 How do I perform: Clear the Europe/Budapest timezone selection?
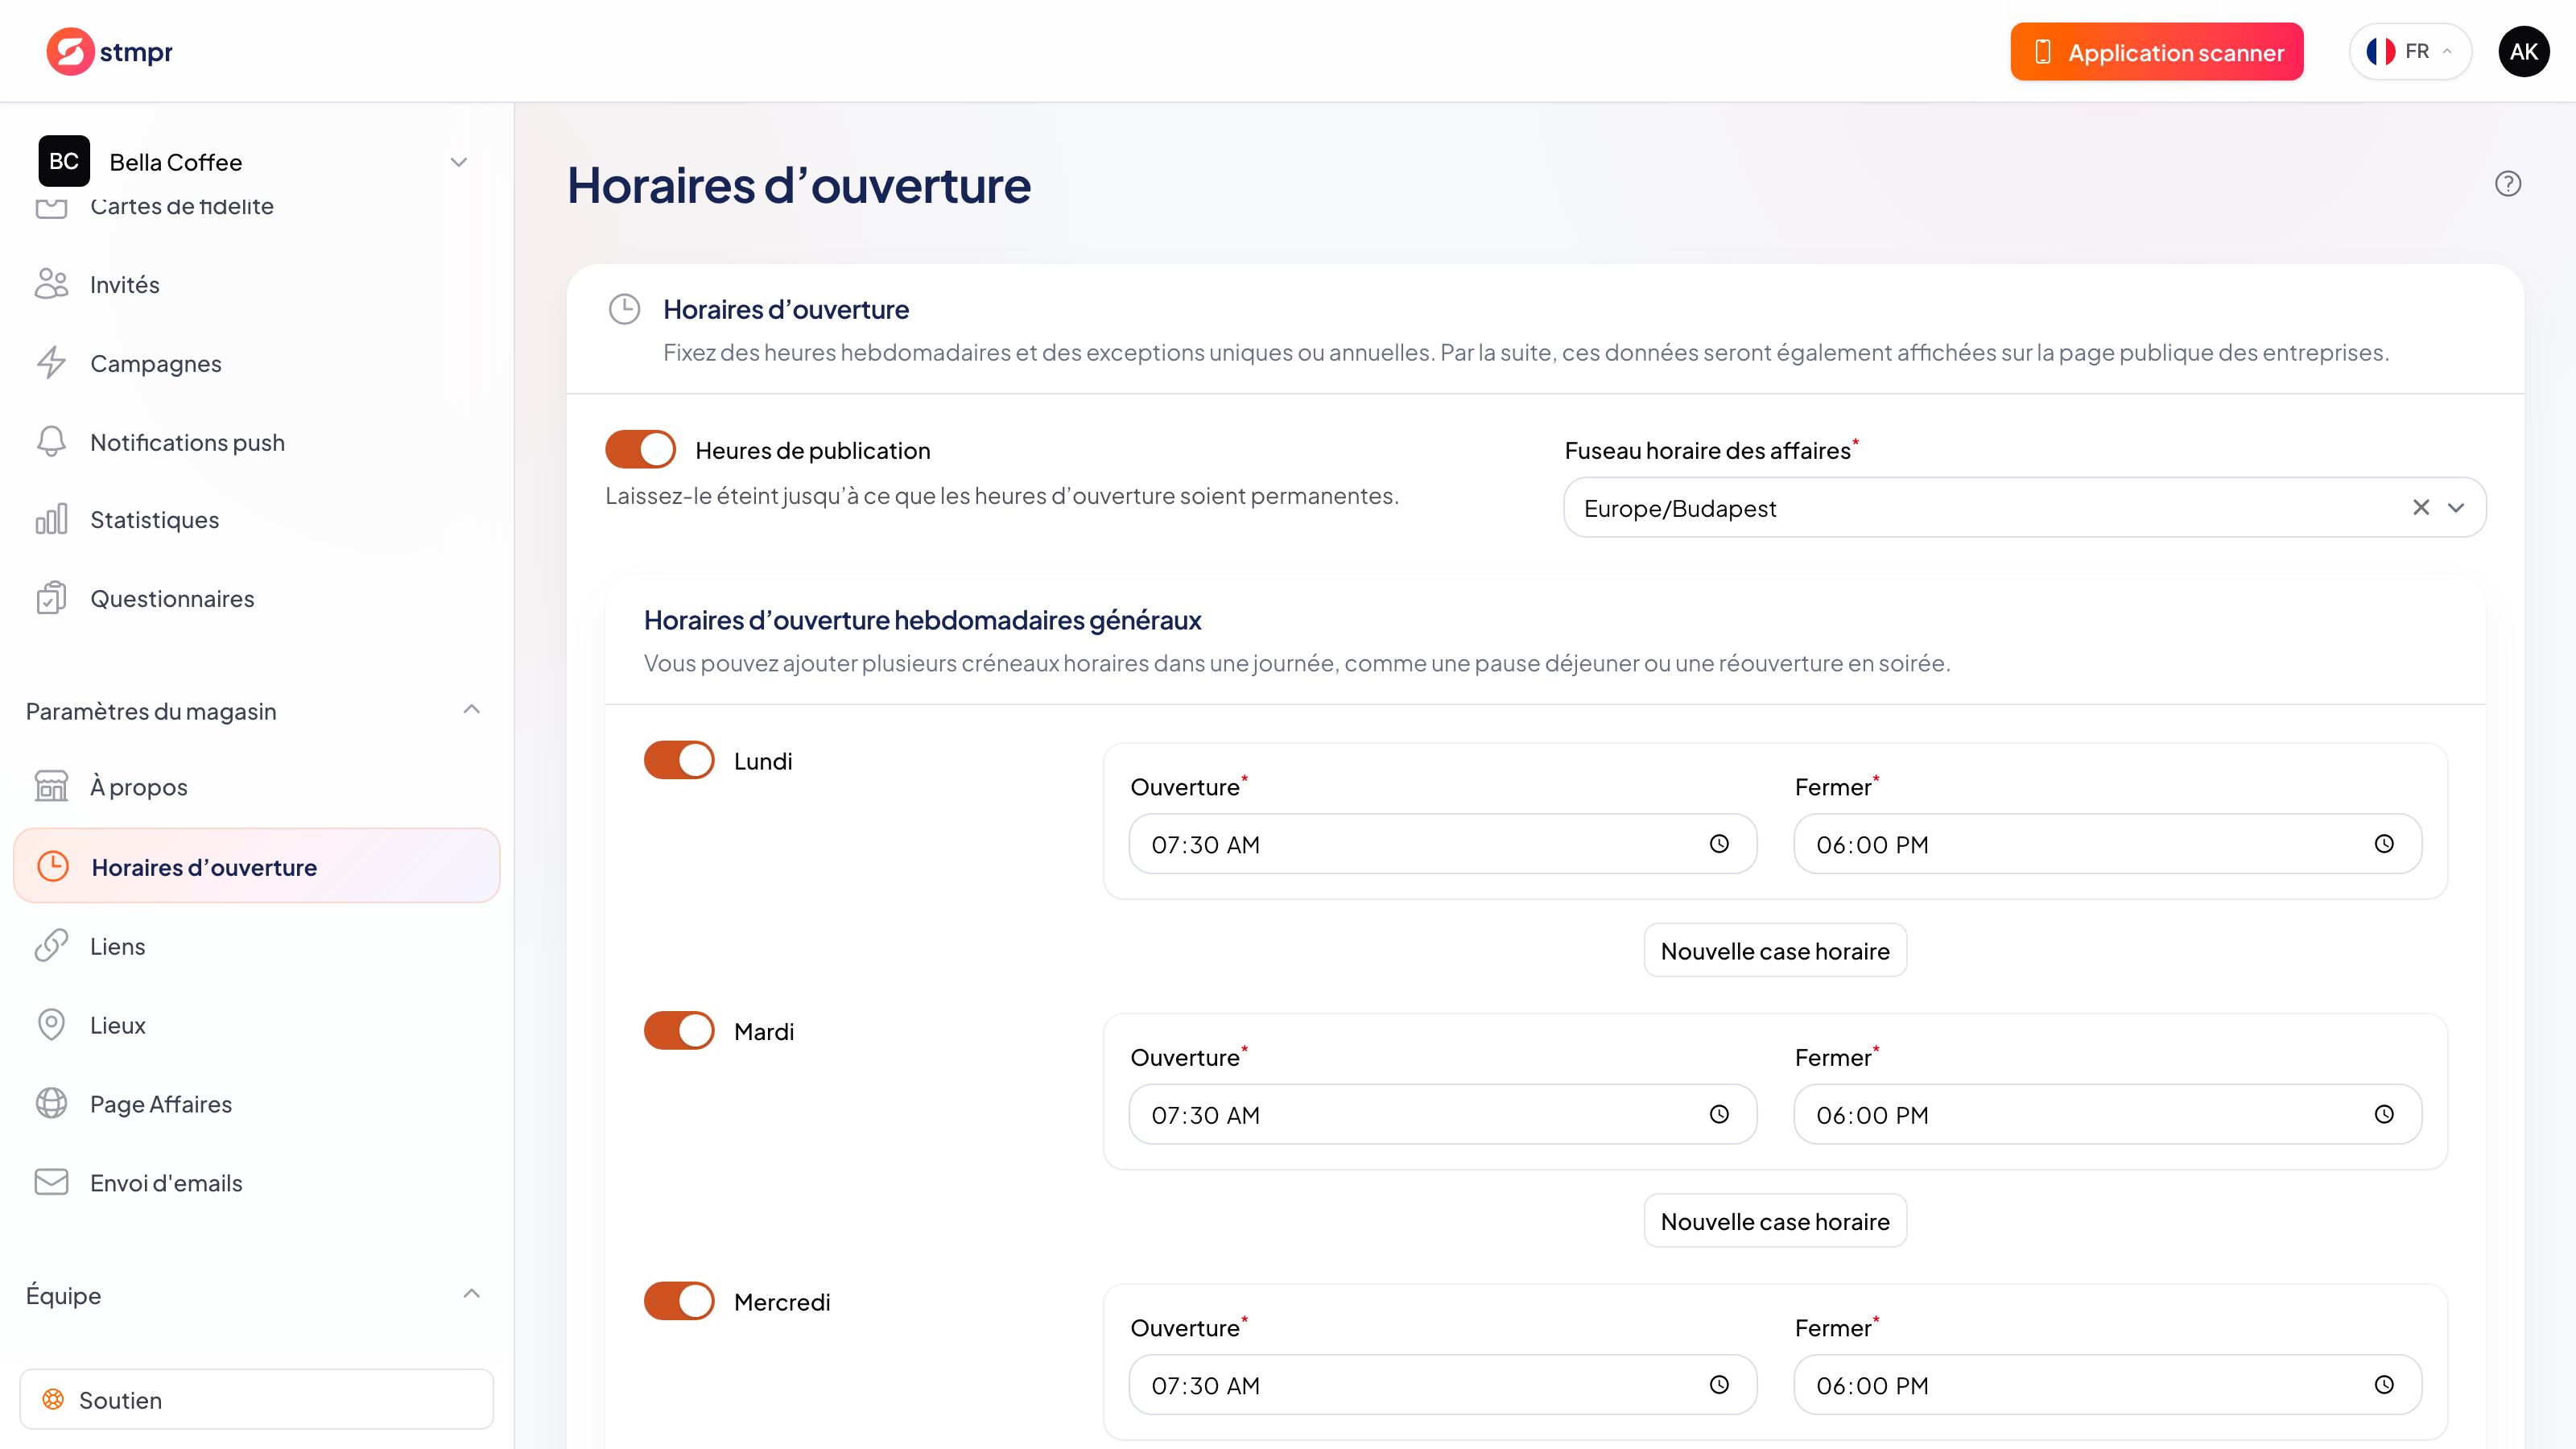click(2421, 507)
